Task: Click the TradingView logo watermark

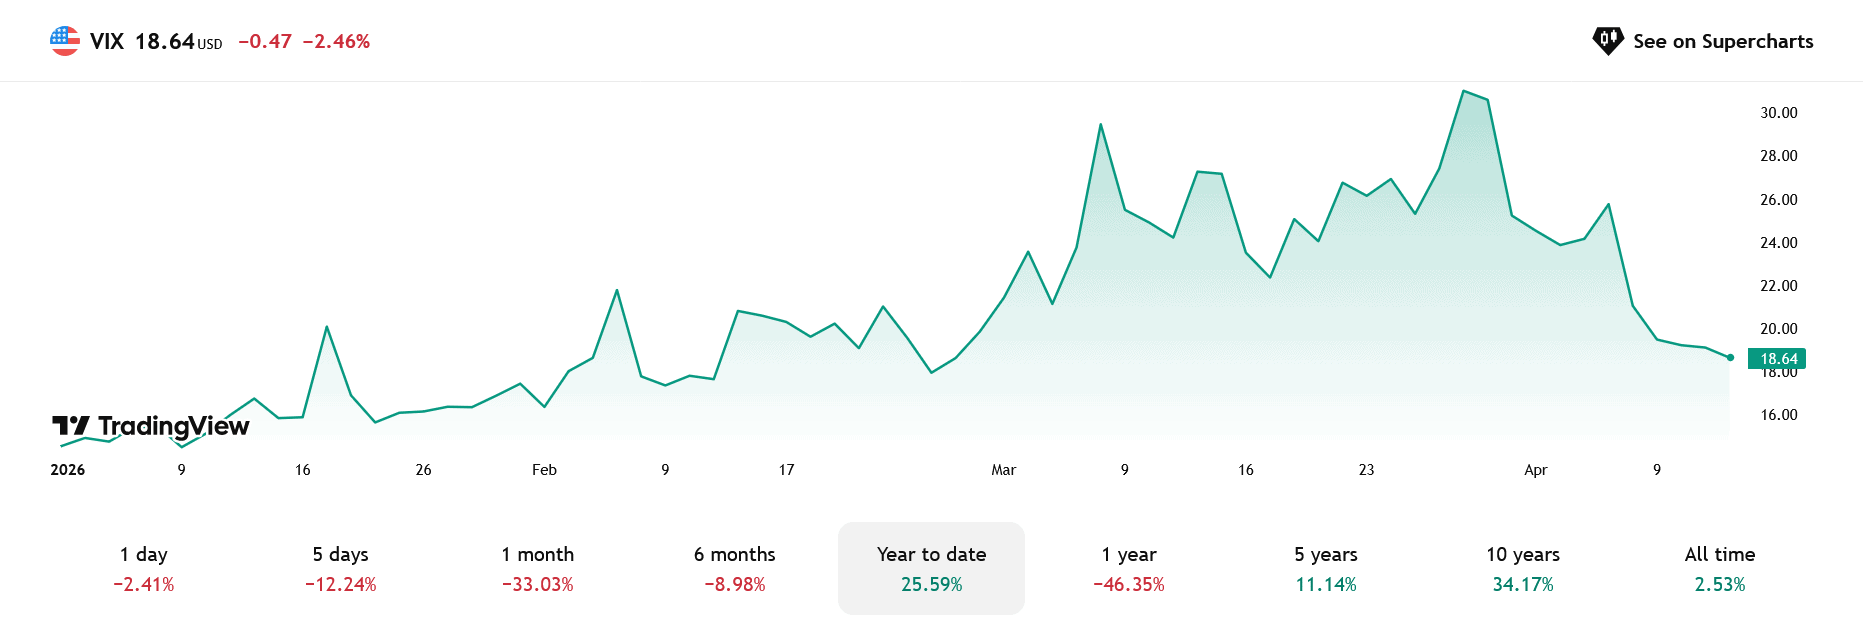Action: 151,427
